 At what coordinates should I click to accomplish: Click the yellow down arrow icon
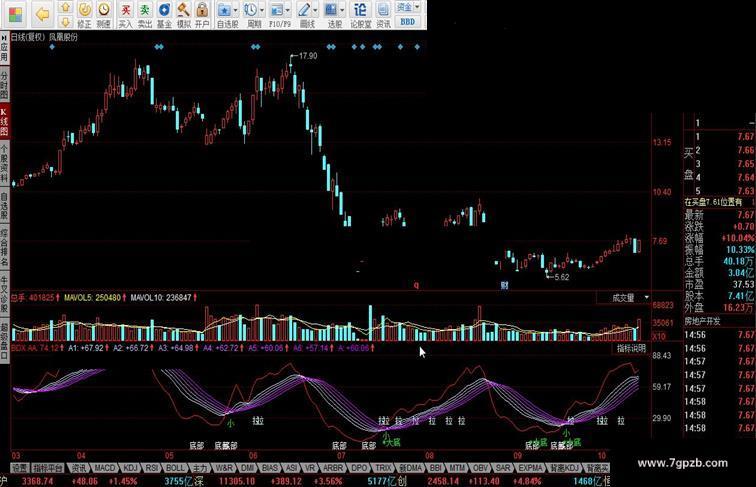point(66,21)
